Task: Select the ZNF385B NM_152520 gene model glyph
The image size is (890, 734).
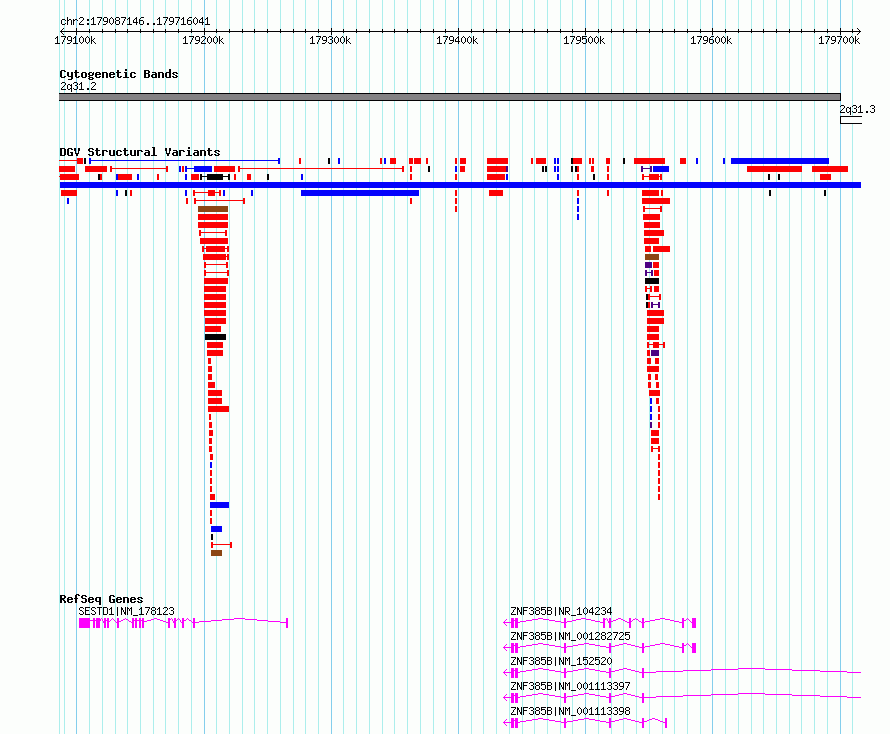Action: tap(682, 673)
